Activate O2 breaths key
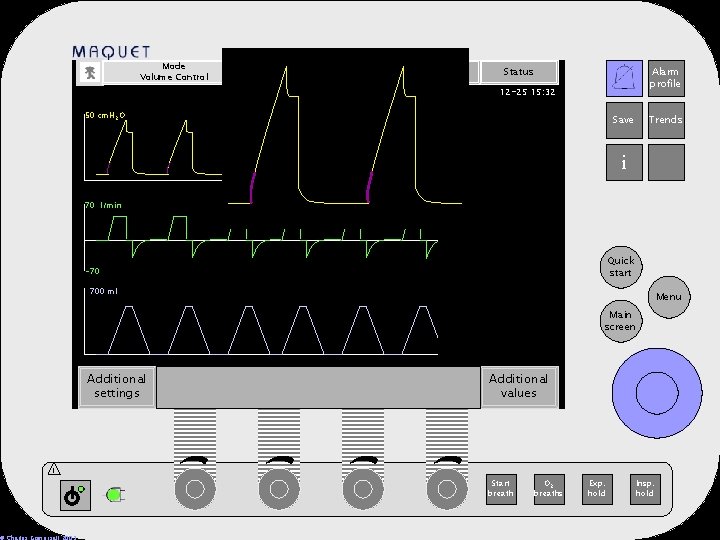Screen dimensions: 720x540 coord(549,489)
